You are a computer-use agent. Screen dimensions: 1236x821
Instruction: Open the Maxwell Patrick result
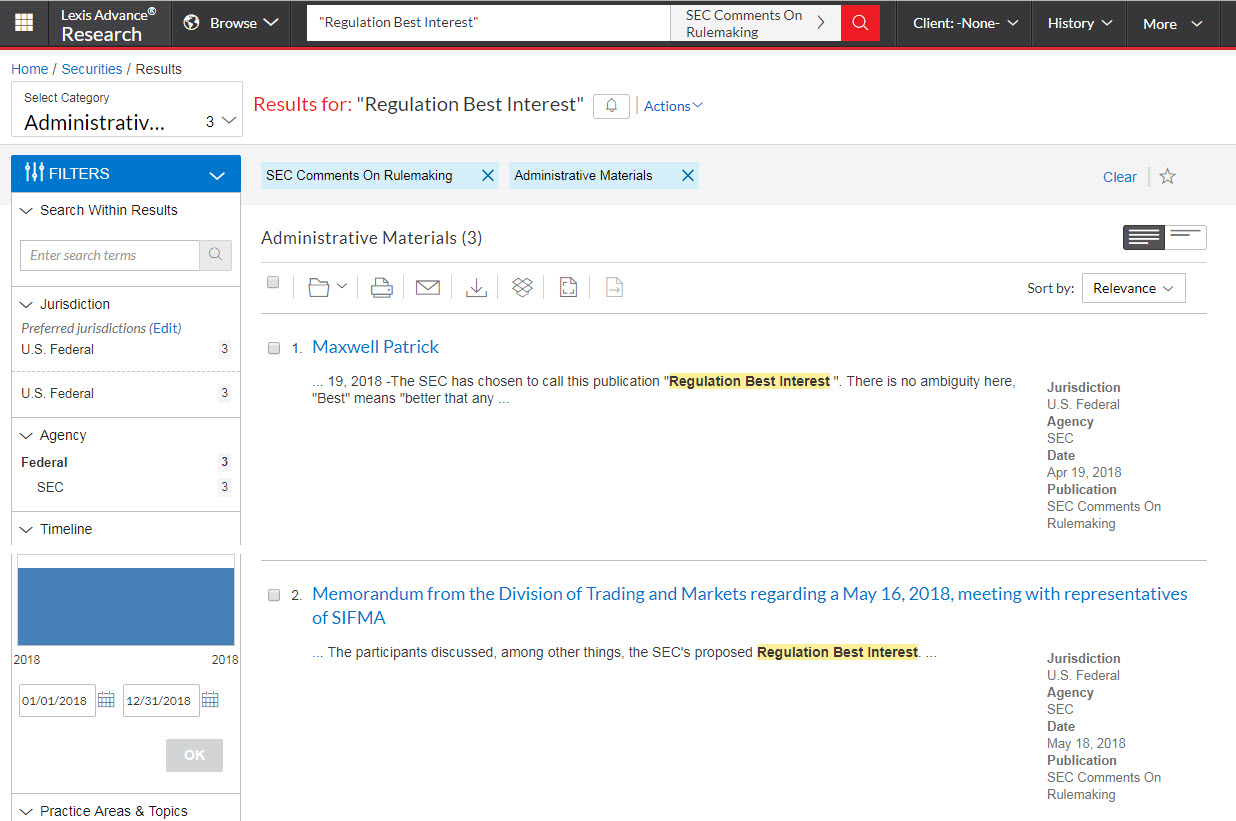pos(375,347)
